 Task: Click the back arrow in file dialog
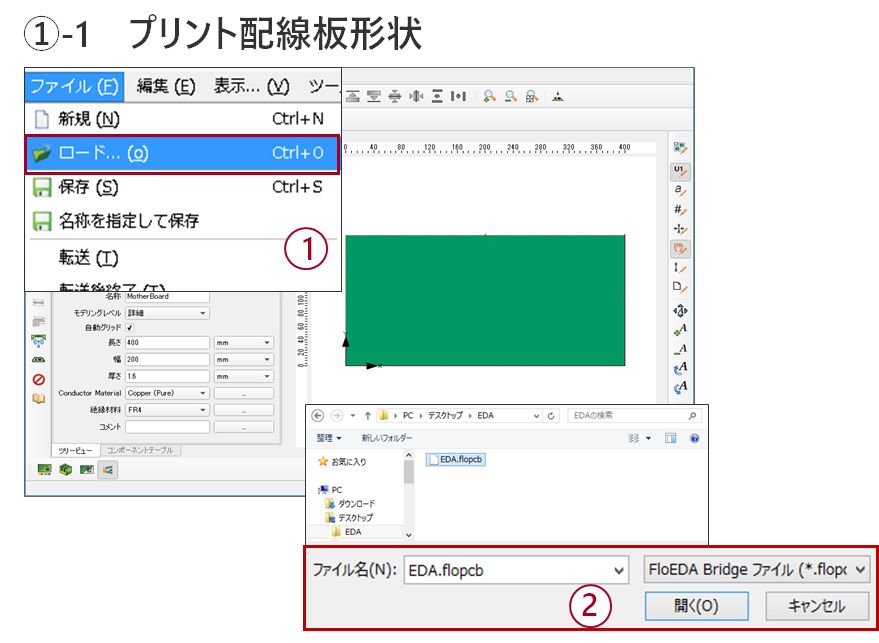coord(318,415)
